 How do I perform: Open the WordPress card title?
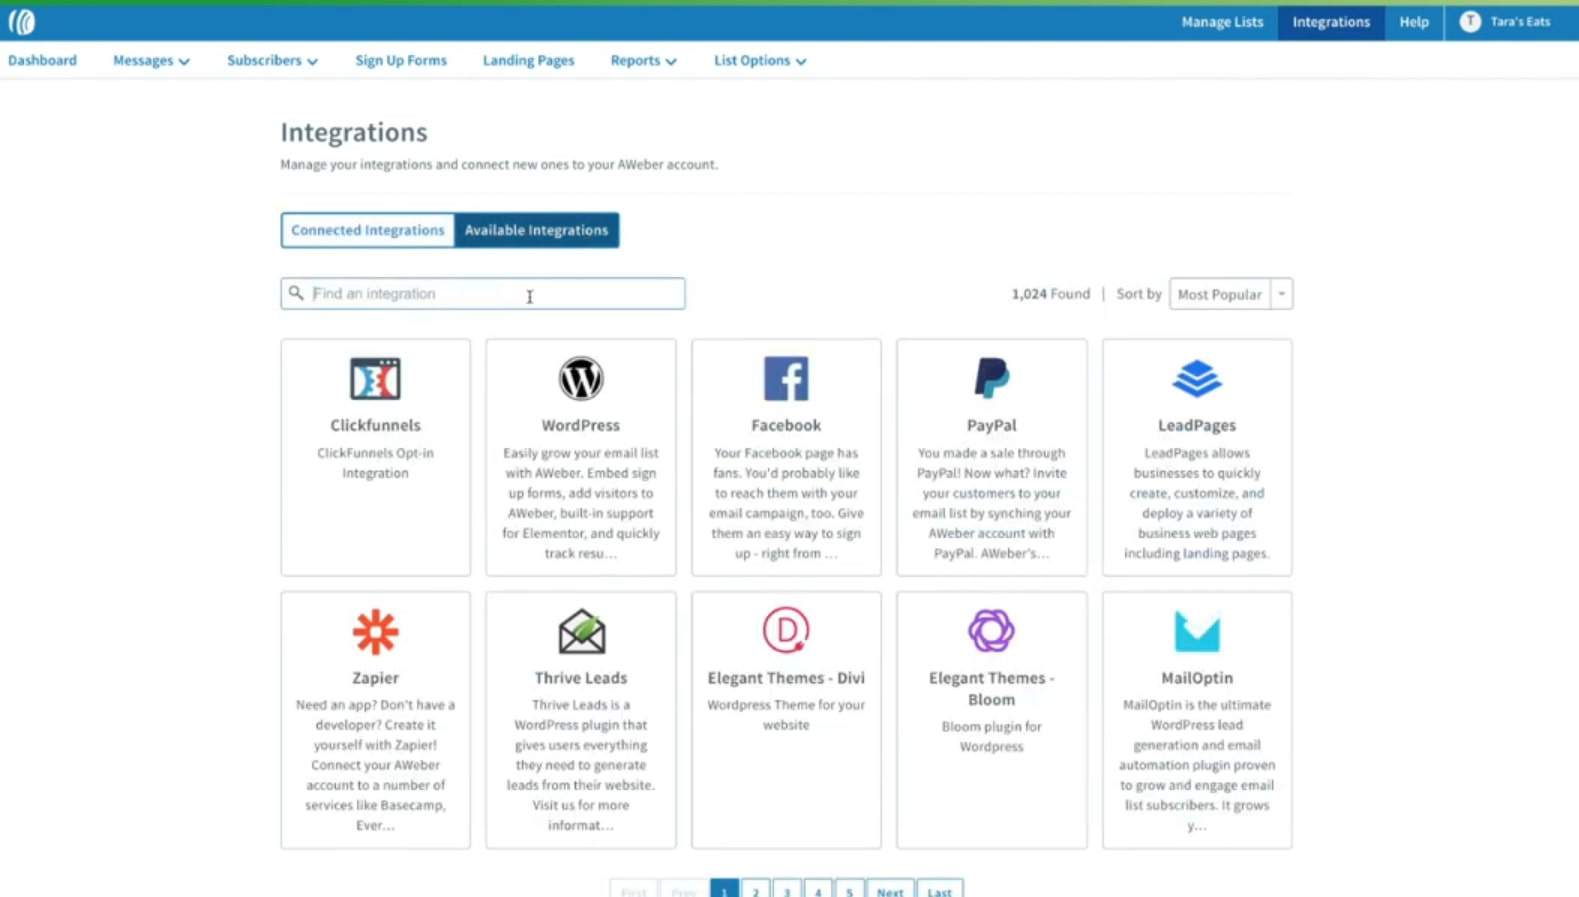(x=581, y=425)
